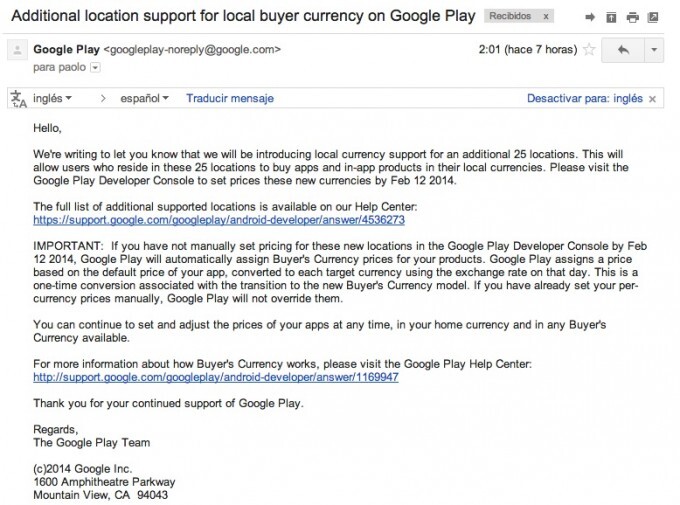Open the target language 'español' dropdown
Image resolution: width=680 pixels, height=505 pixels.
[x=144, y=99]
